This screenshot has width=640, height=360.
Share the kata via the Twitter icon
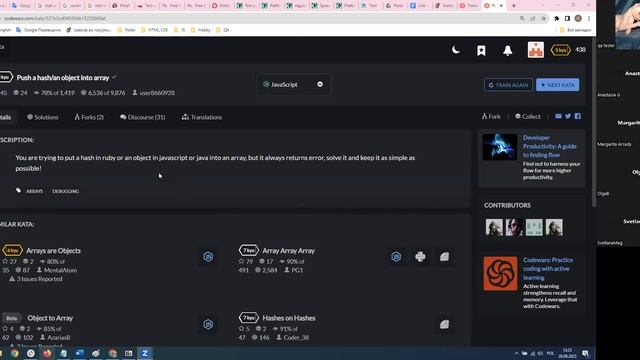point(568,116)
